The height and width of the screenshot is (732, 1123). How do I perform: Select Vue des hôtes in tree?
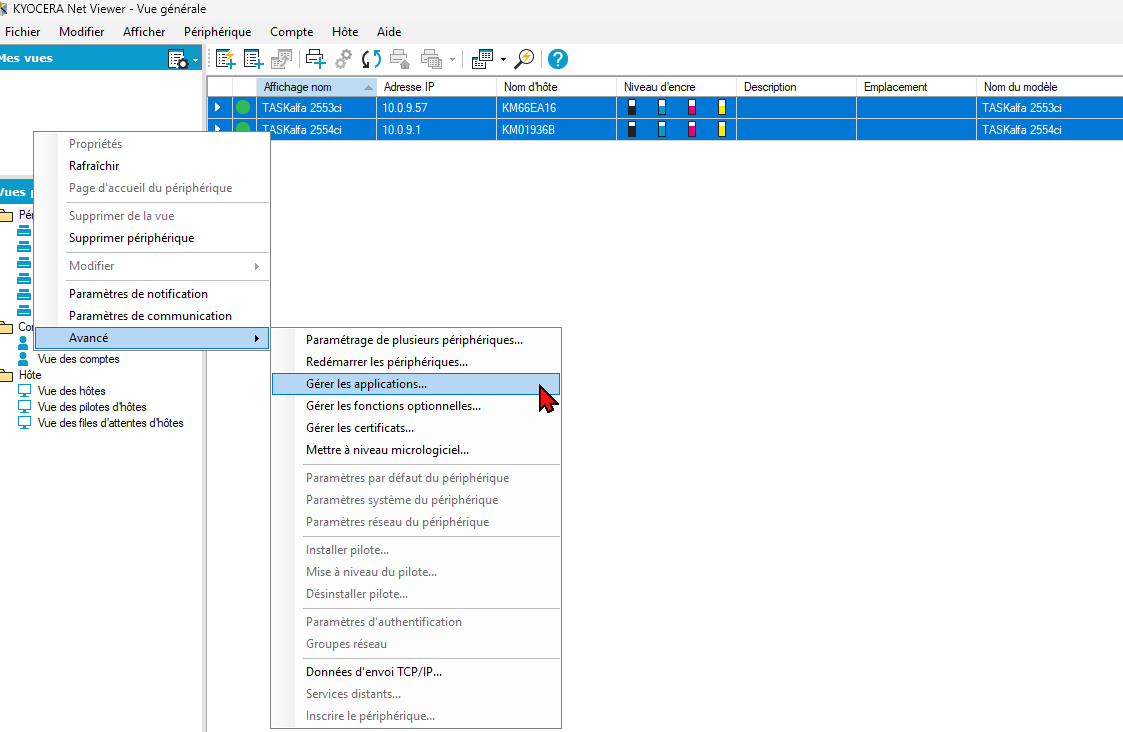click(x=72, y=390)
